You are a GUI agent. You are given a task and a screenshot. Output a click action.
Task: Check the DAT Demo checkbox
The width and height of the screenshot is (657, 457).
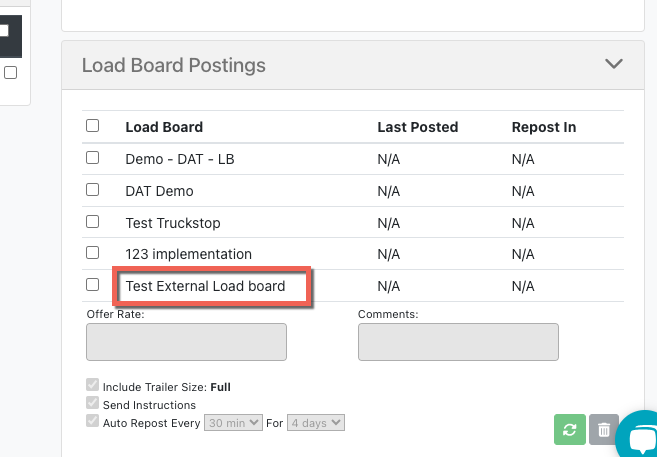[93, 190]
